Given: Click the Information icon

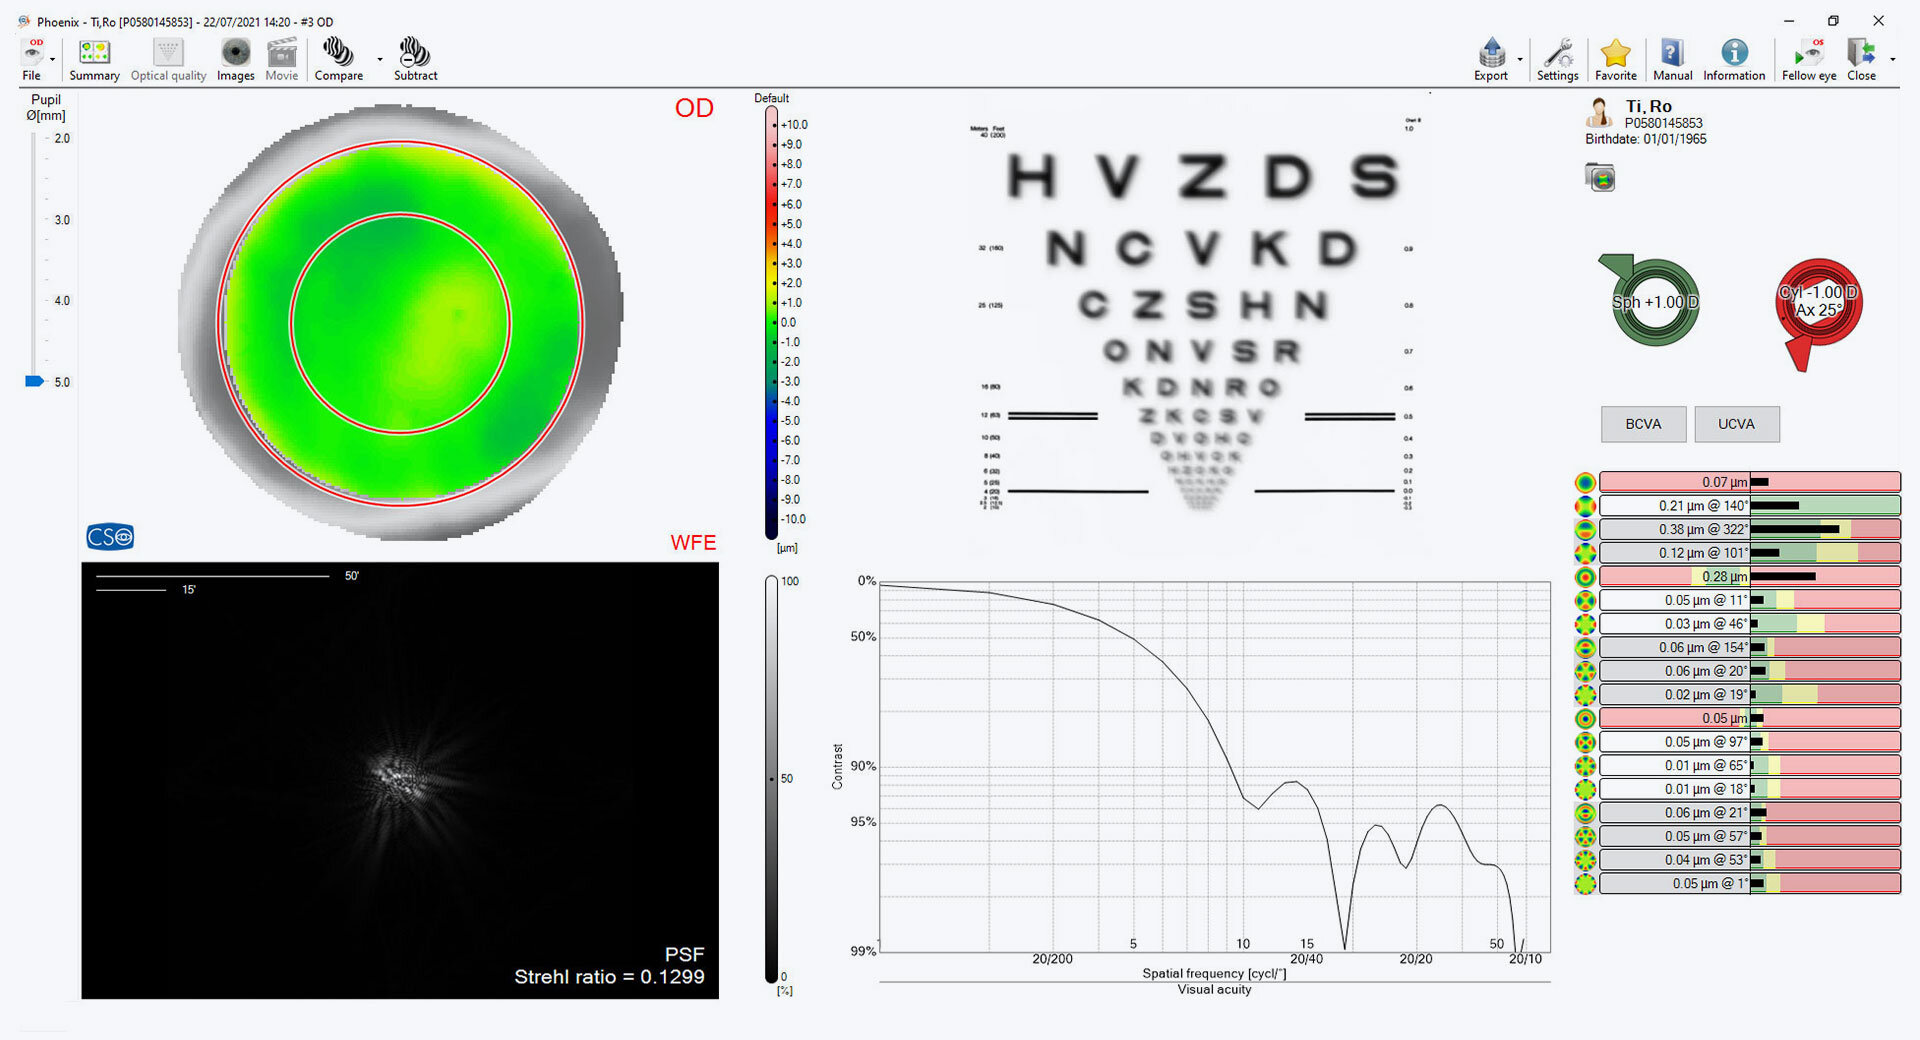Looking at the screenshot, I should [x=1734, y=59].
